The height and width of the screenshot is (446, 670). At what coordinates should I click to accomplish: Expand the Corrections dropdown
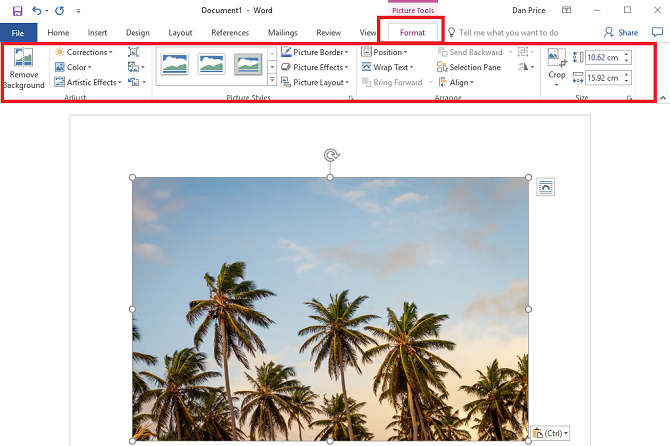point(83,52)
